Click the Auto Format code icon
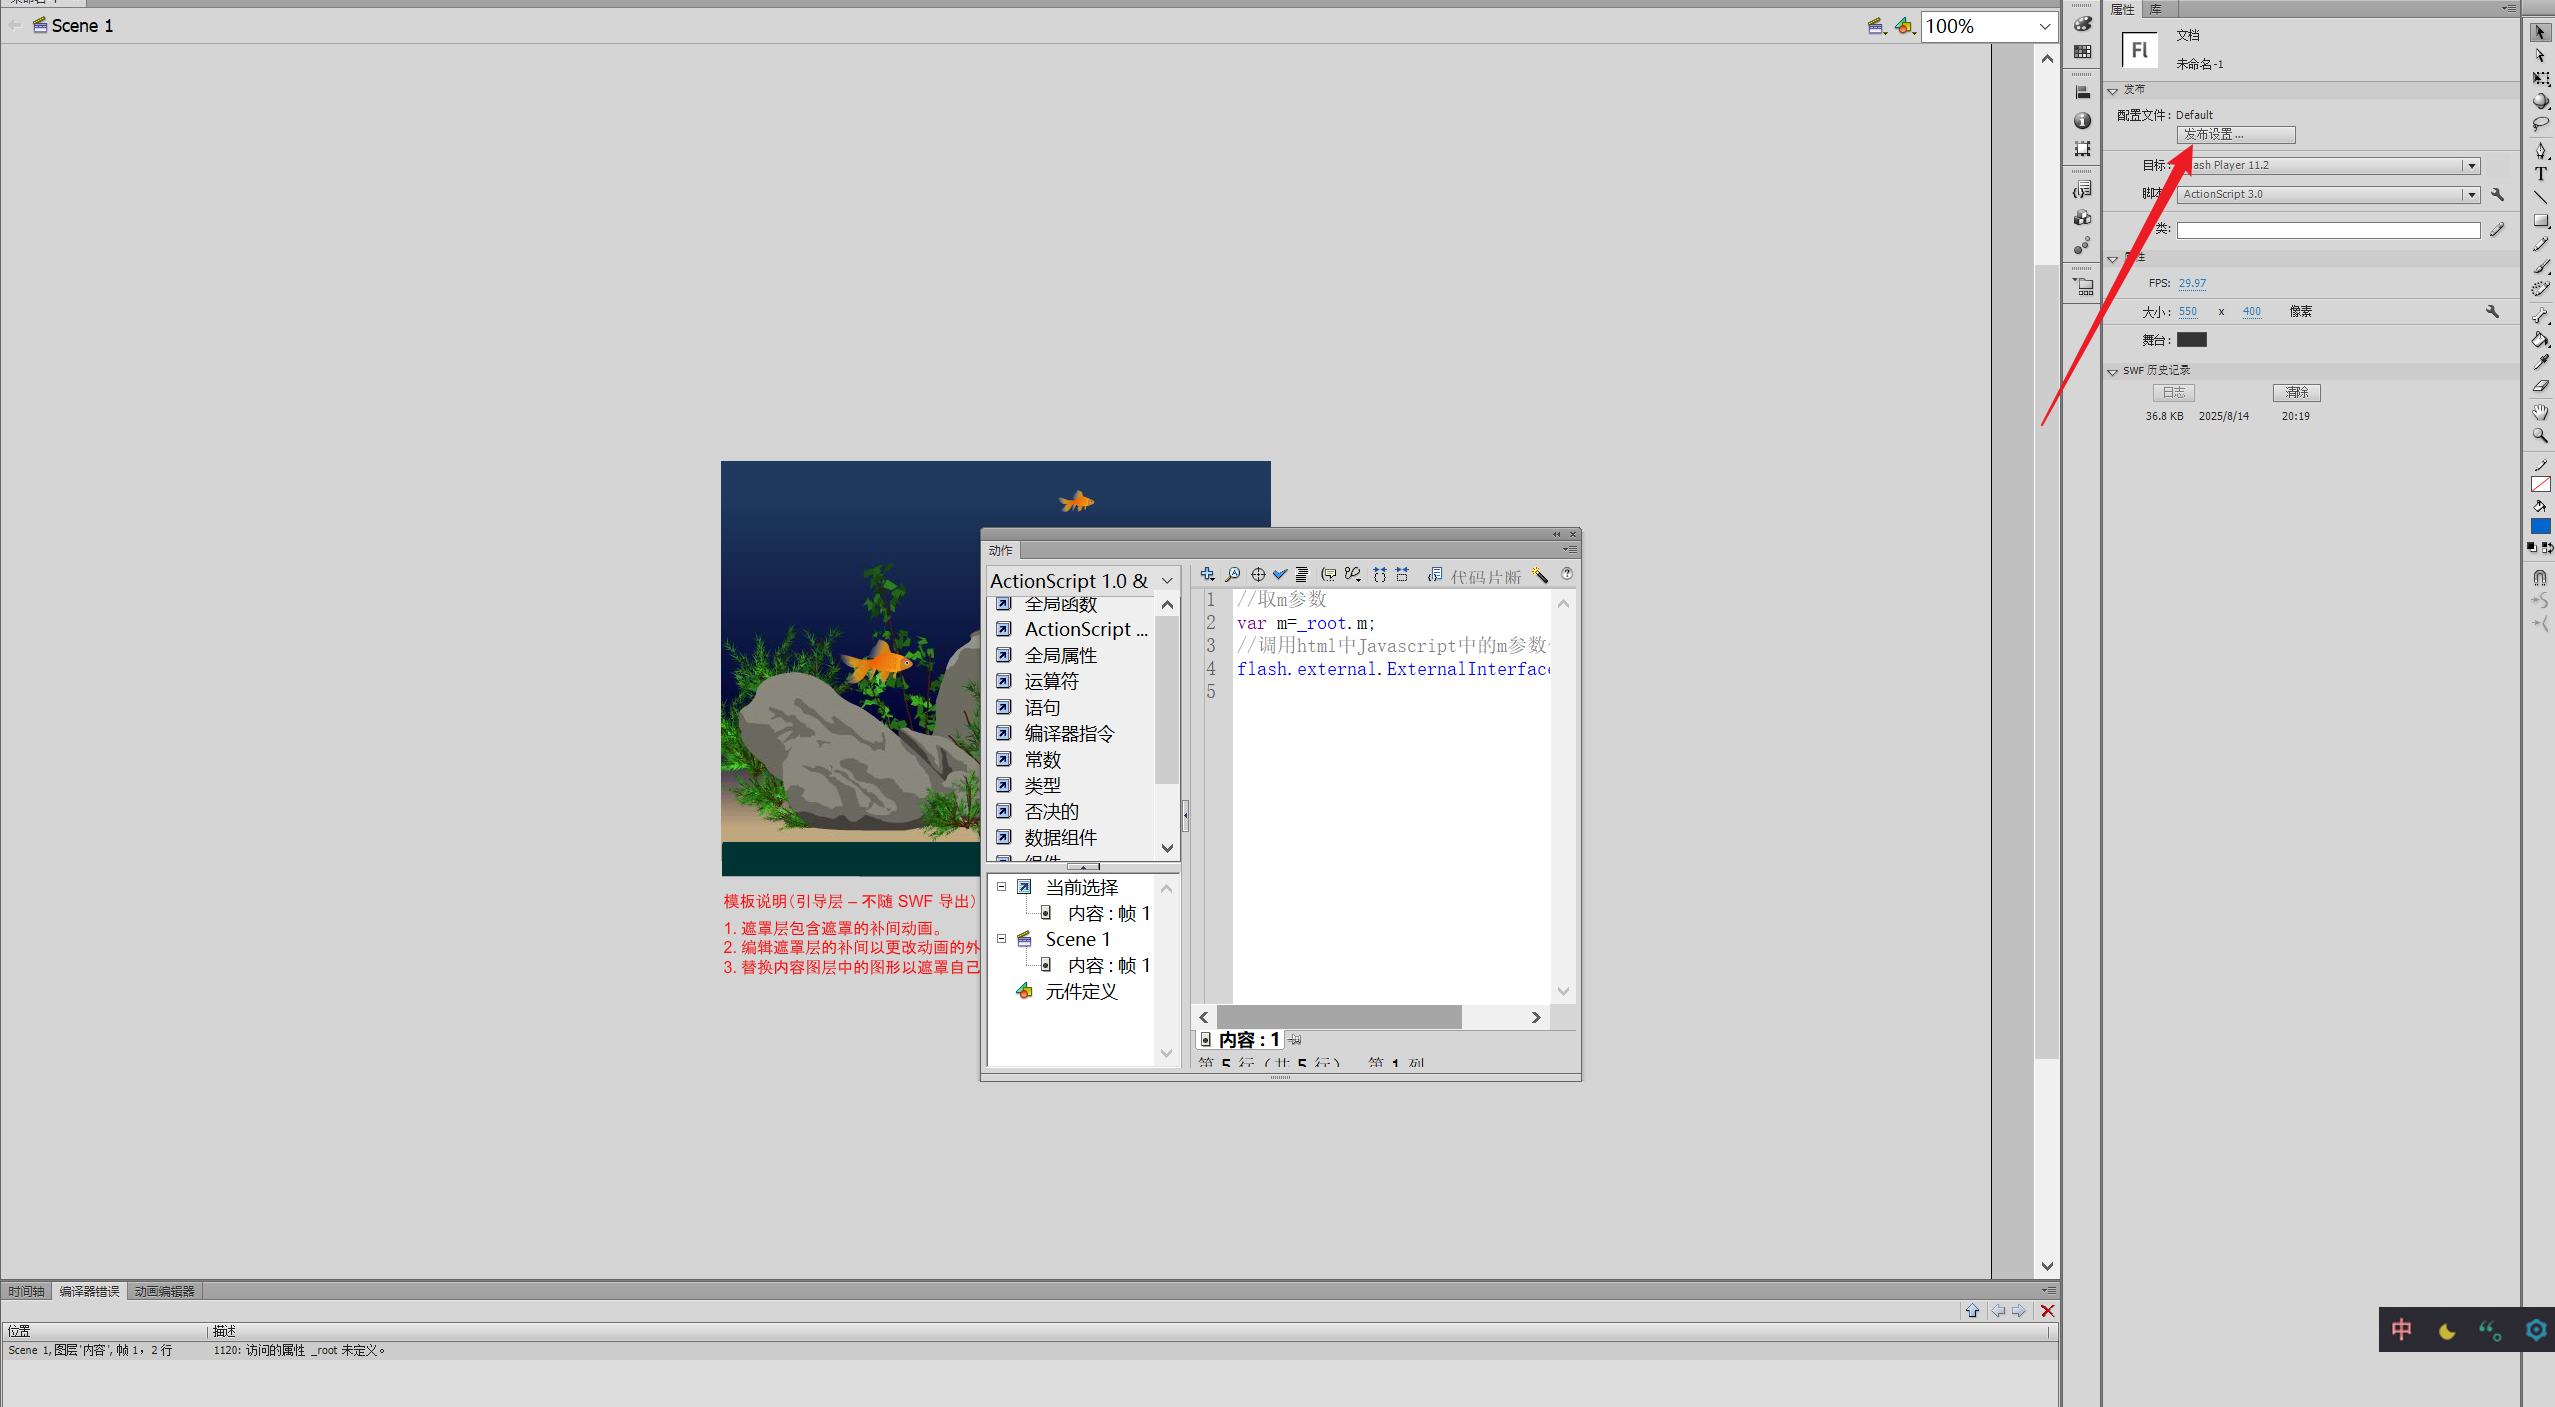2555x1407 pixels. pos(1302,574)
